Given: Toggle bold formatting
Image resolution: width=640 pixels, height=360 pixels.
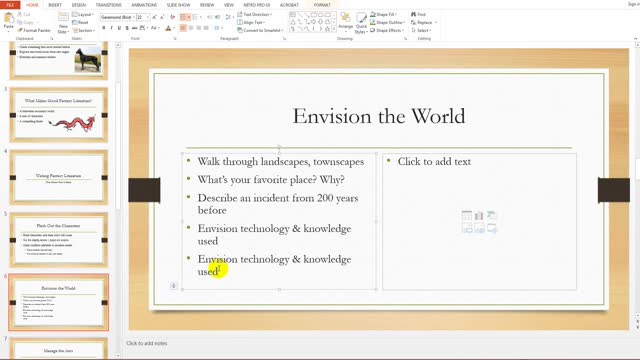Looking at the screenshot, I should tap(104, 28).
